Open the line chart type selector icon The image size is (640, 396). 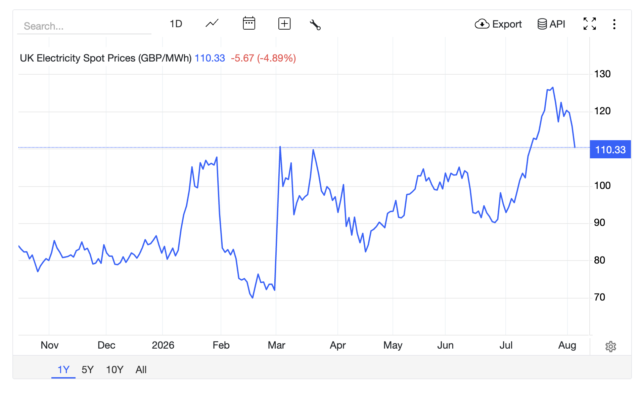pyautogui.click(x=212, y=24)
